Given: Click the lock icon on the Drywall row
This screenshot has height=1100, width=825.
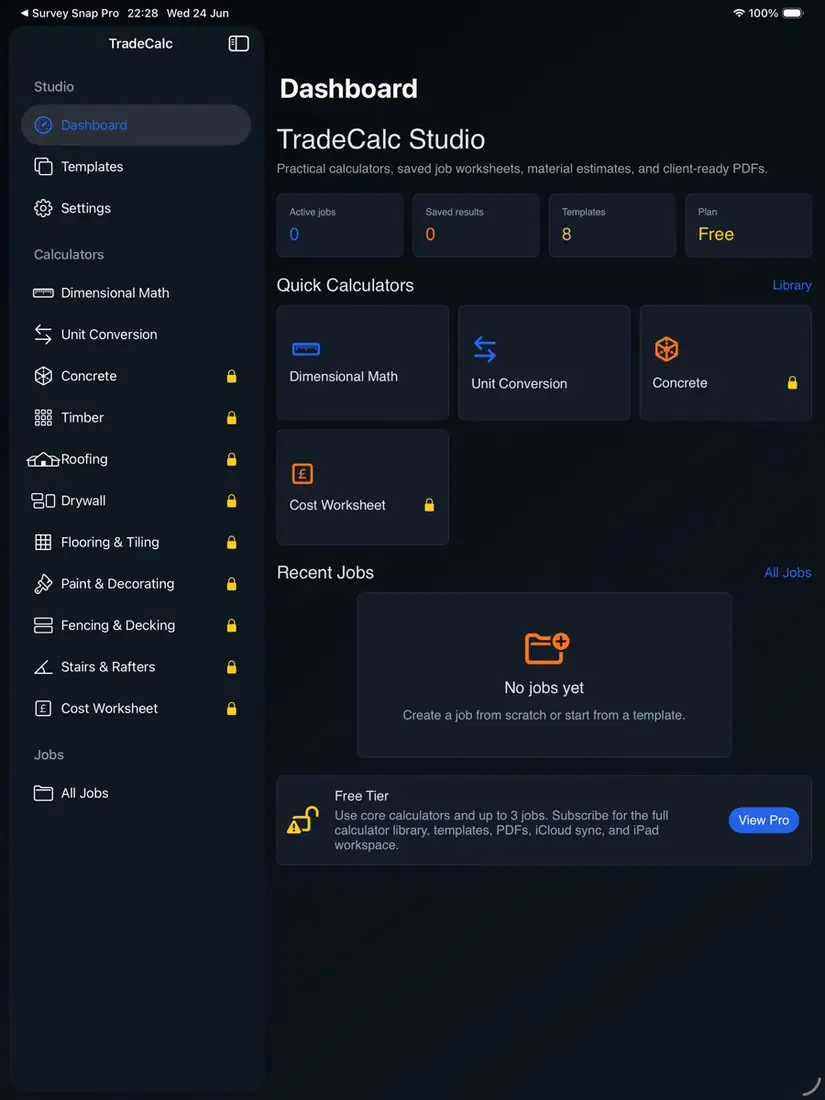Looking at the screenshot, I should click(x=232, y=501).
